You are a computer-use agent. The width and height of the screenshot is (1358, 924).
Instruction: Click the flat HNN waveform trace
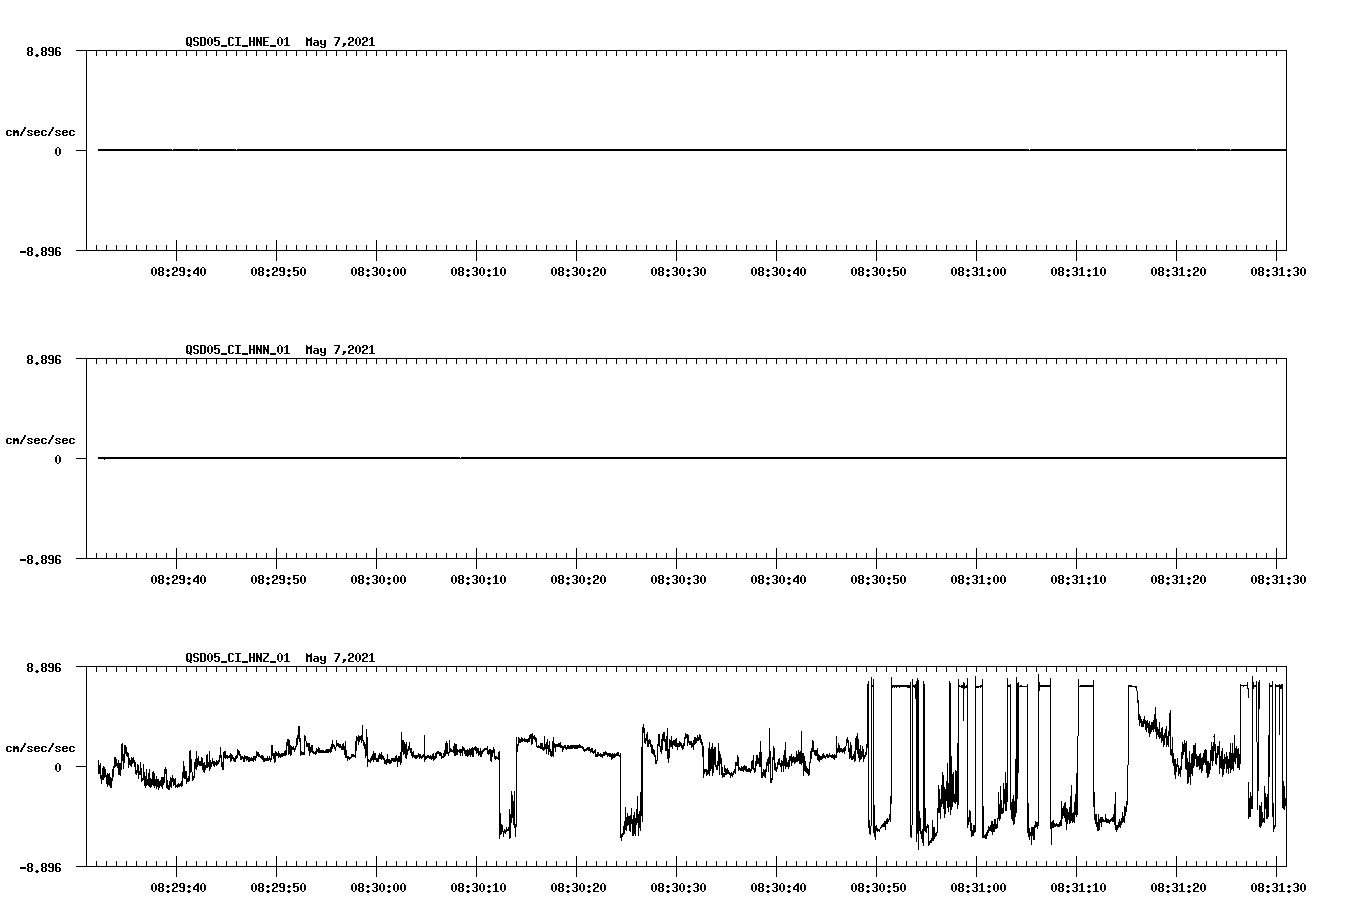[x=600, y=458]
